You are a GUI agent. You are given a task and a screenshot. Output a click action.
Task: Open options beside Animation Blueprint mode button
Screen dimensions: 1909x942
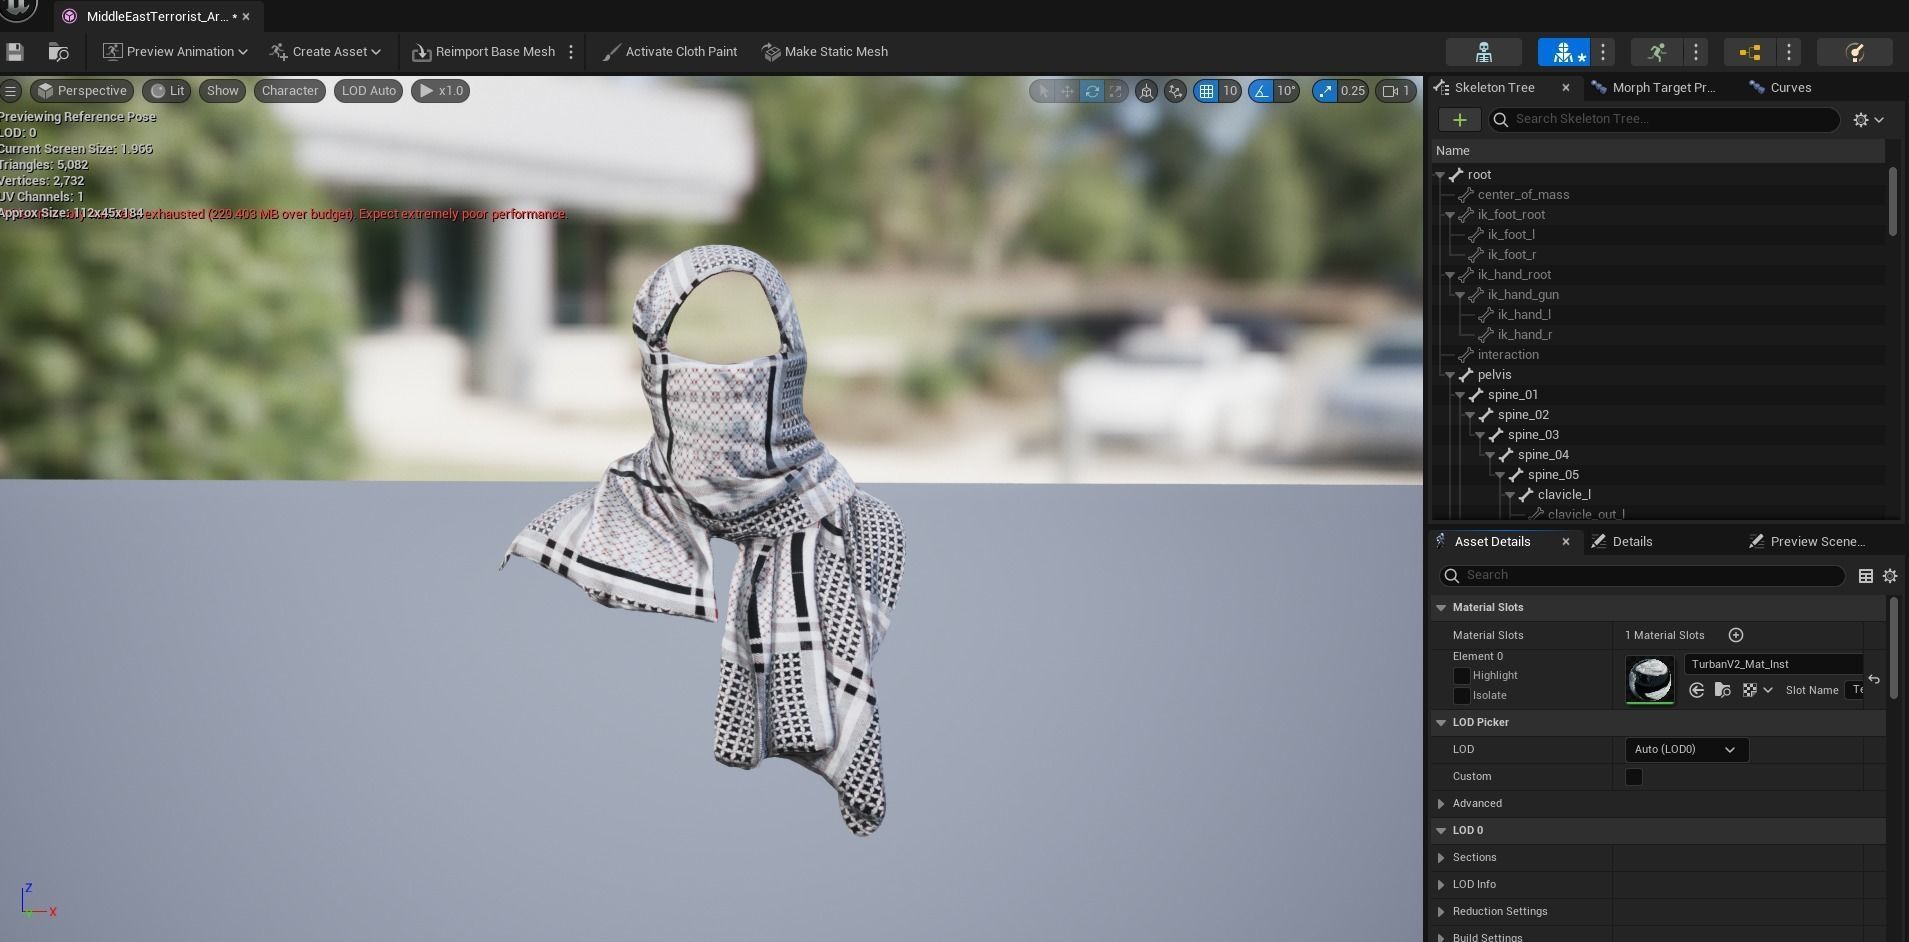click(x=1789, y=52)
